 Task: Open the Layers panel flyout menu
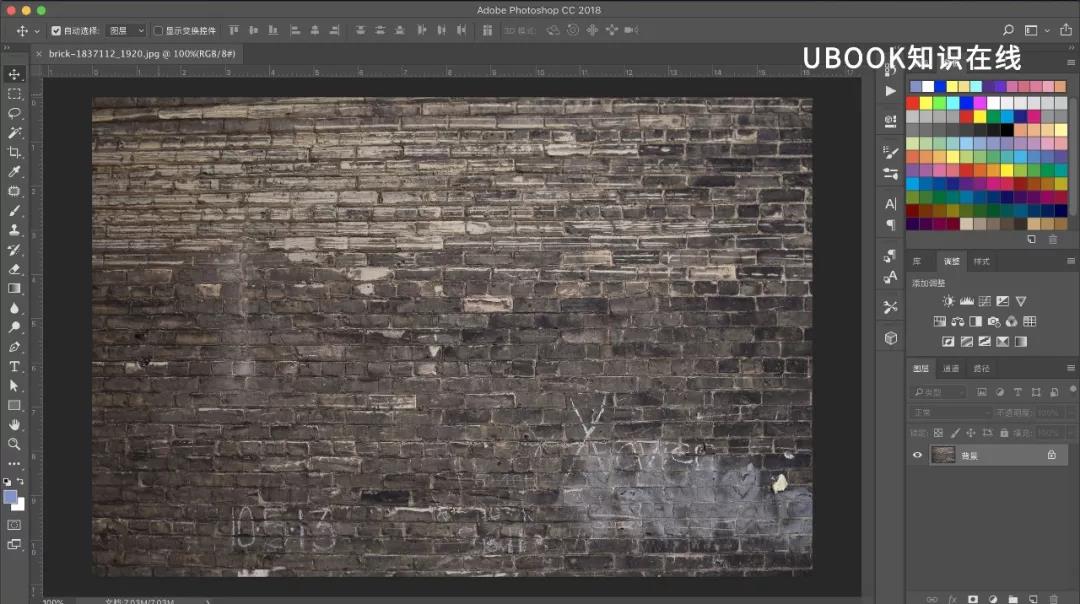[1070, 368]
